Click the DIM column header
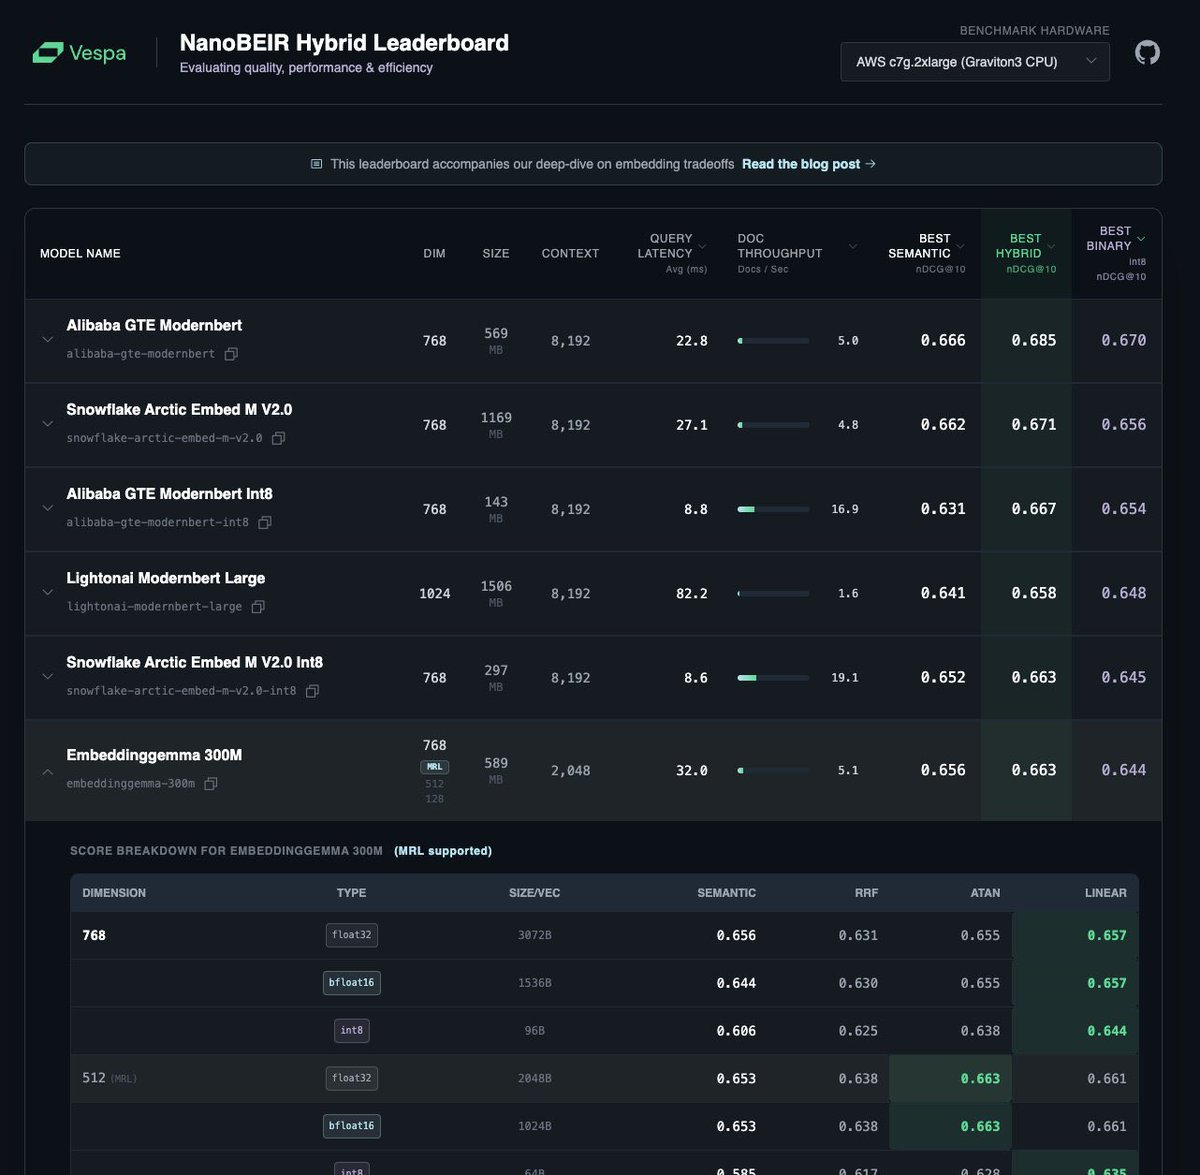1200x1175 pixels. pyautogui.click(x=434, y=254)
